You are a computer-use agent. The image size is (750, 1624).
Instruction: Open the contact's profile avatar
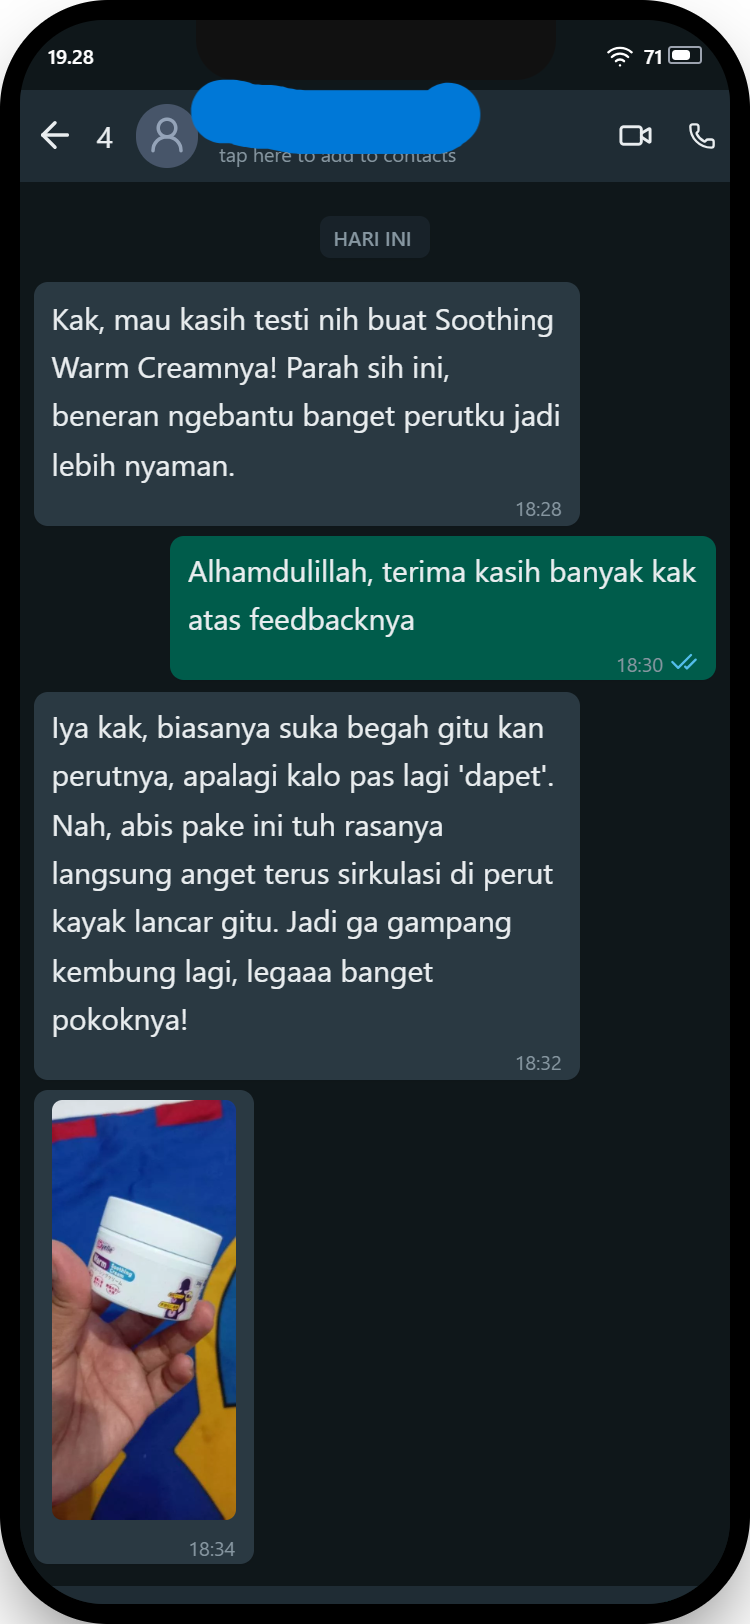(167, 136)
